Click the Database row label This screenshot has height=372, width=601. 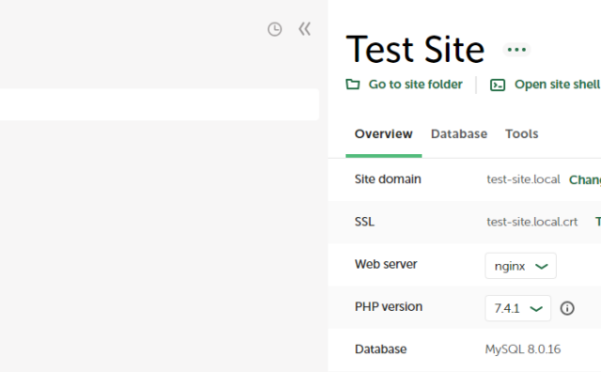point(381,349)
